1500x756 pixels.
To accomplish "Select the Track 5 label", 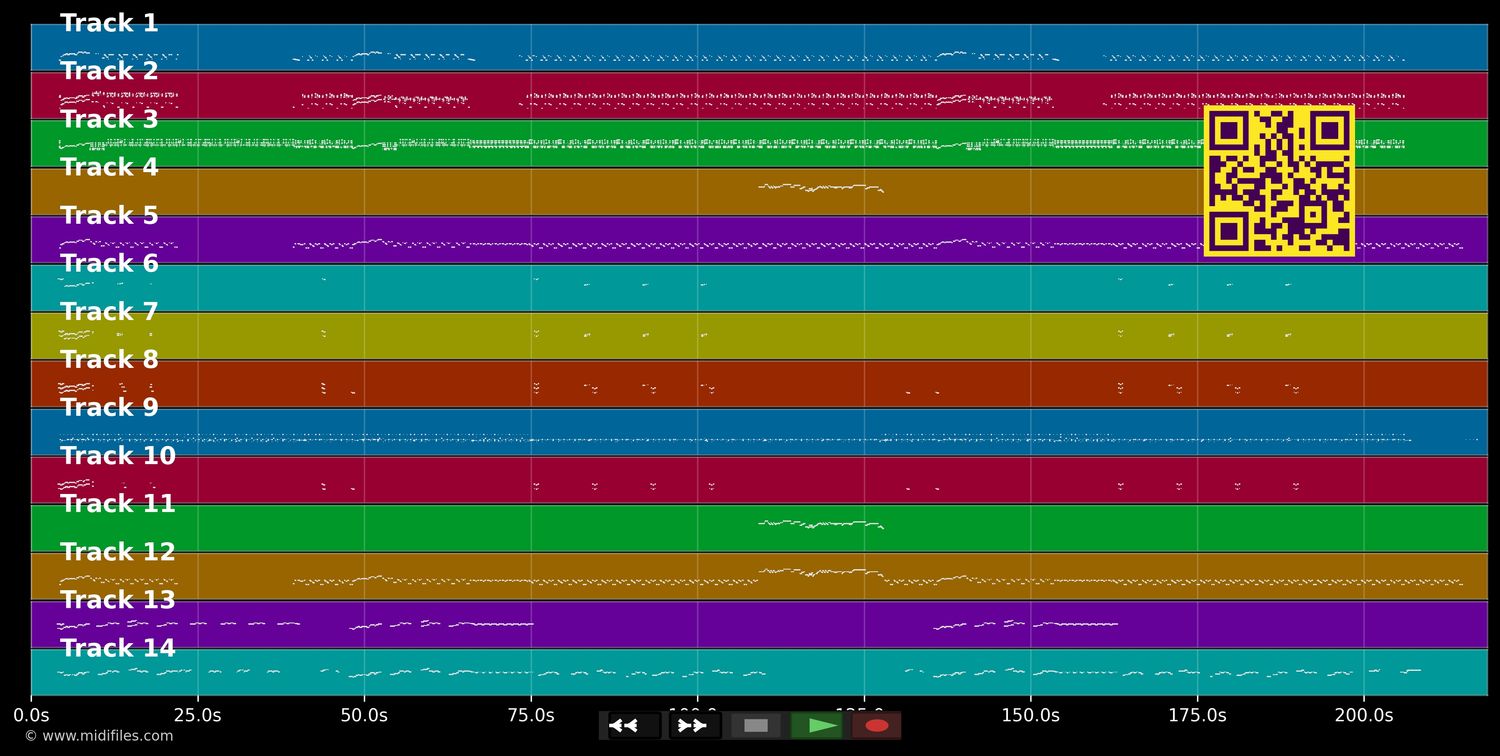I will tap(109, 215).
